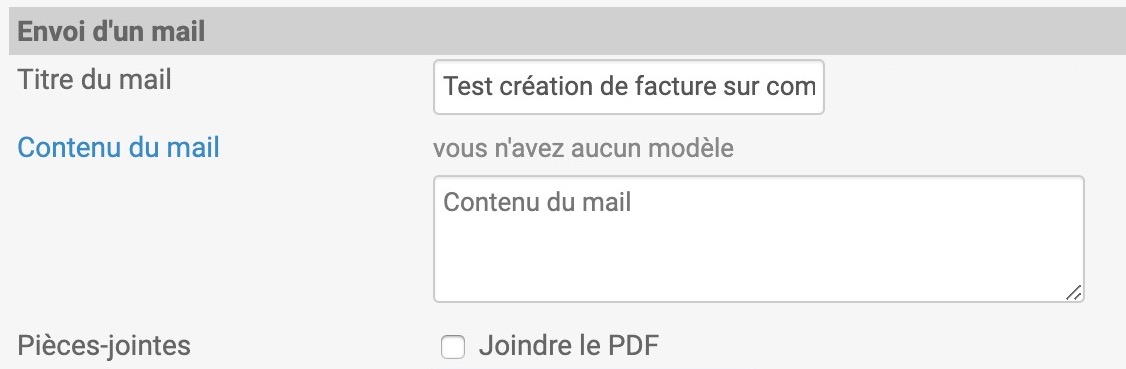Click the word PDF next to the checkbox
The image size is (1126, 369).
click(x=632, y=346)
